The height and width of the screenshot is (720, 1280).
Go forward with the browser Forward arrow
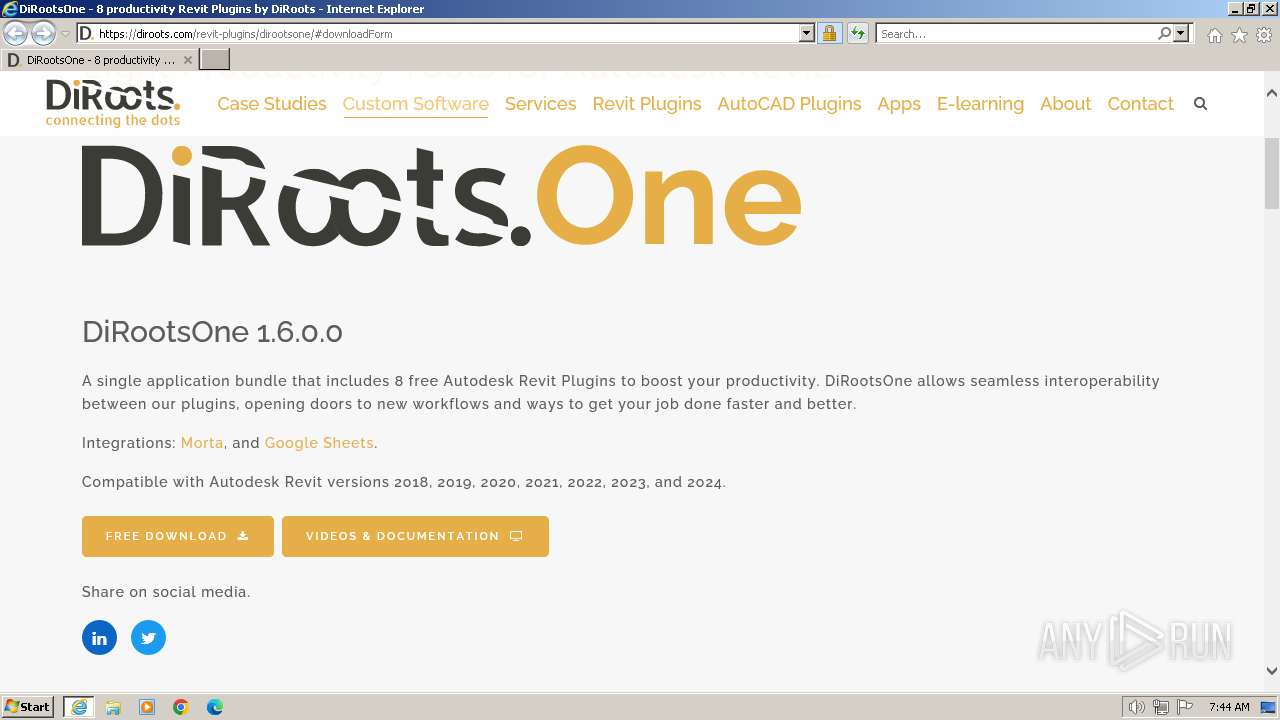[x=43, y=33]
